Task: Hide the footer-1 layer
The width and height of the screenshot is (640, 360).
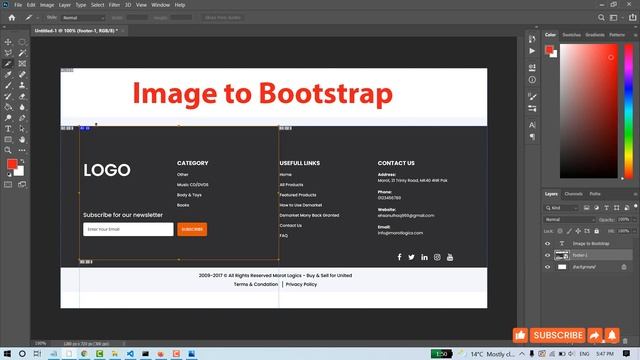Action: (547, 256)
